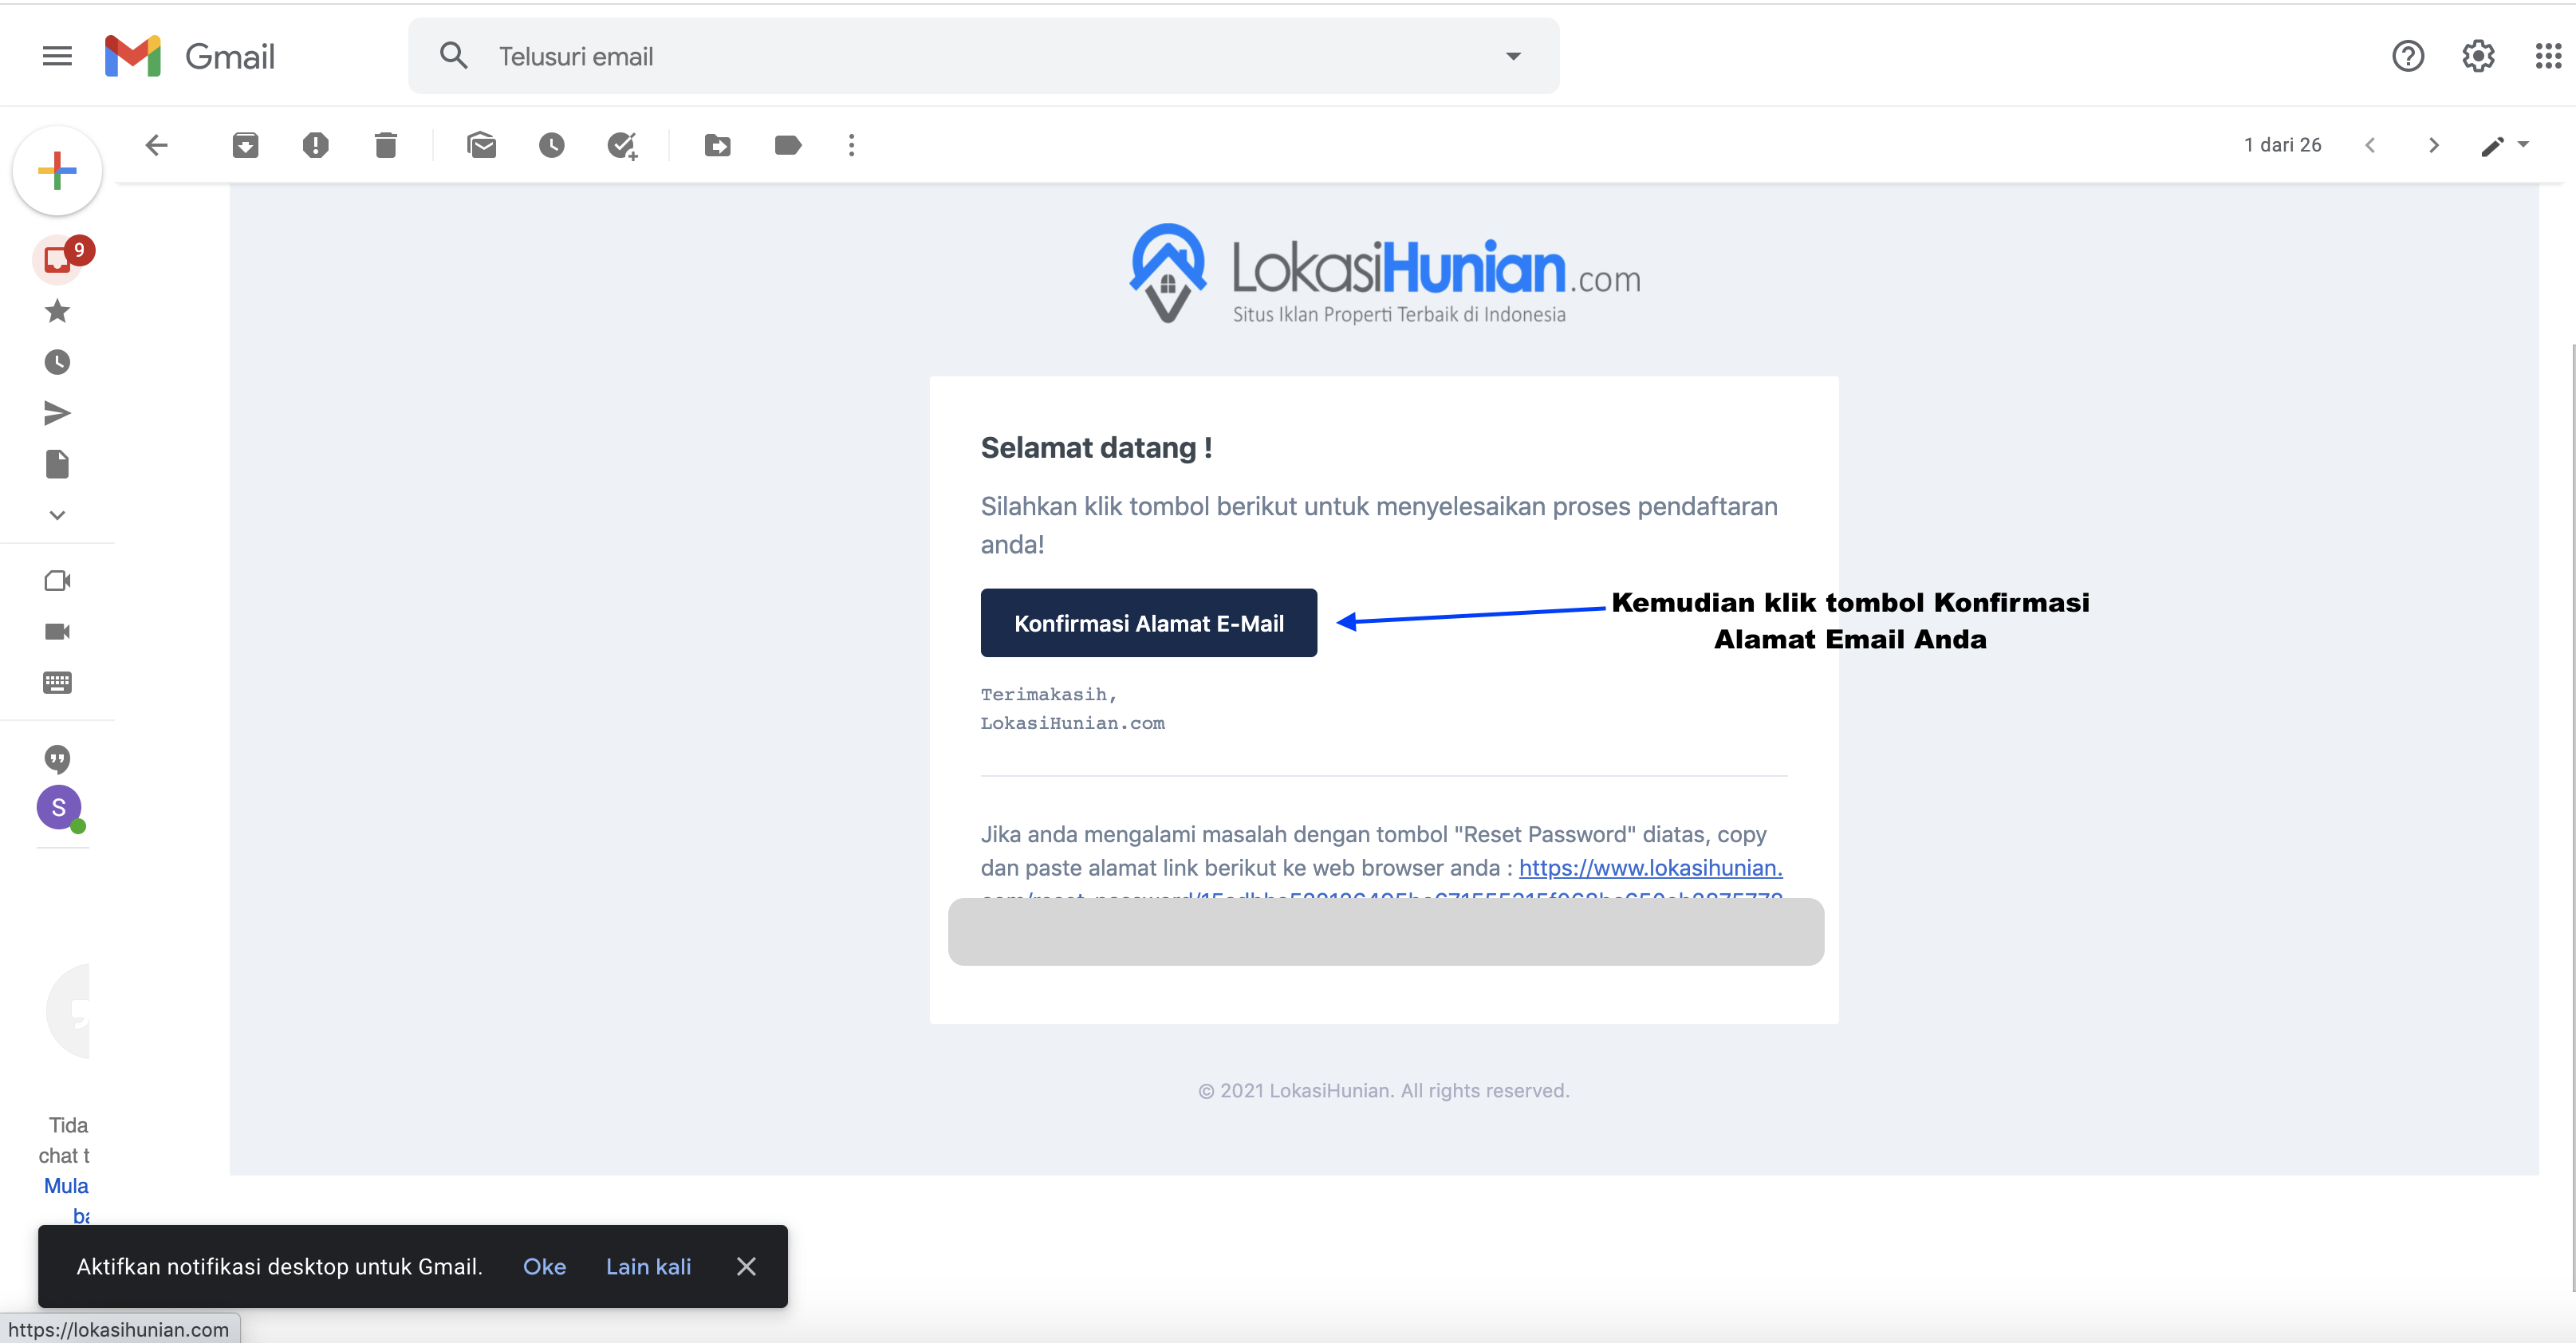The image size is (2576, 1343).
Task: Click the Mula chat link
Action: point(66,1186)
